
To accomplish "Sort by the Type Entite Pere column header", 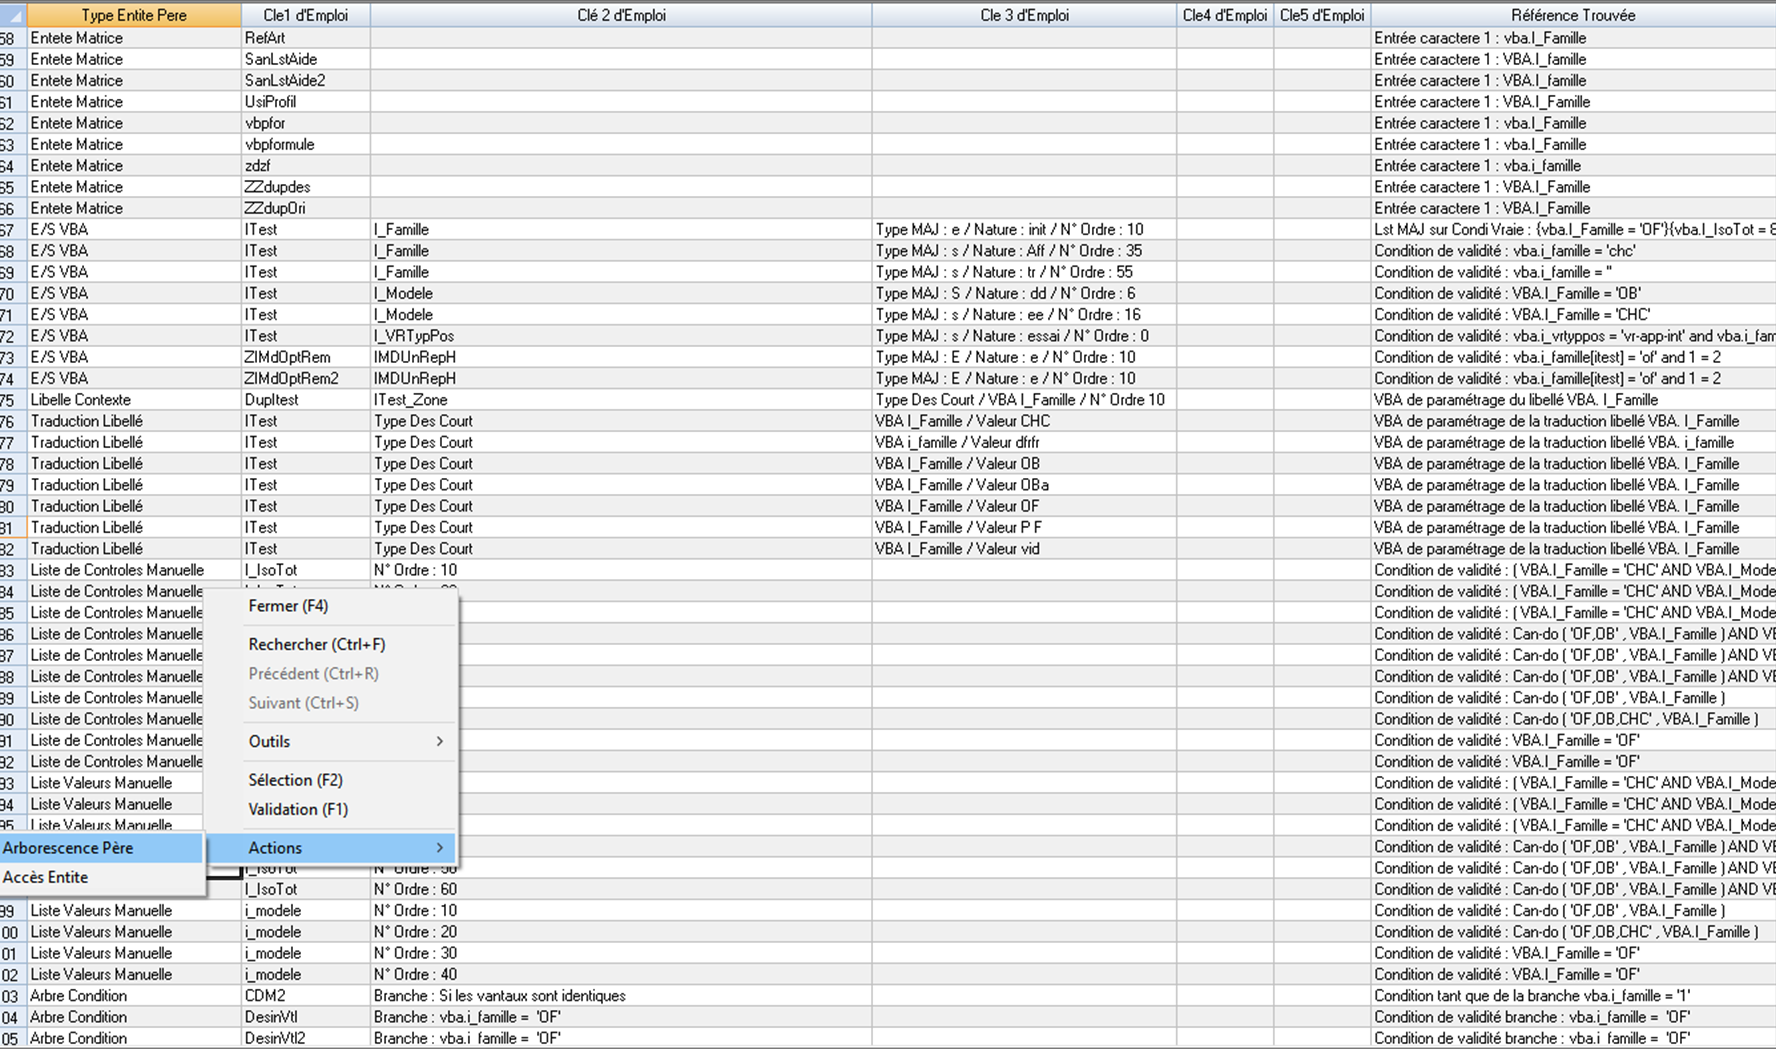I will pyautogui.click(x=134, y=15).
